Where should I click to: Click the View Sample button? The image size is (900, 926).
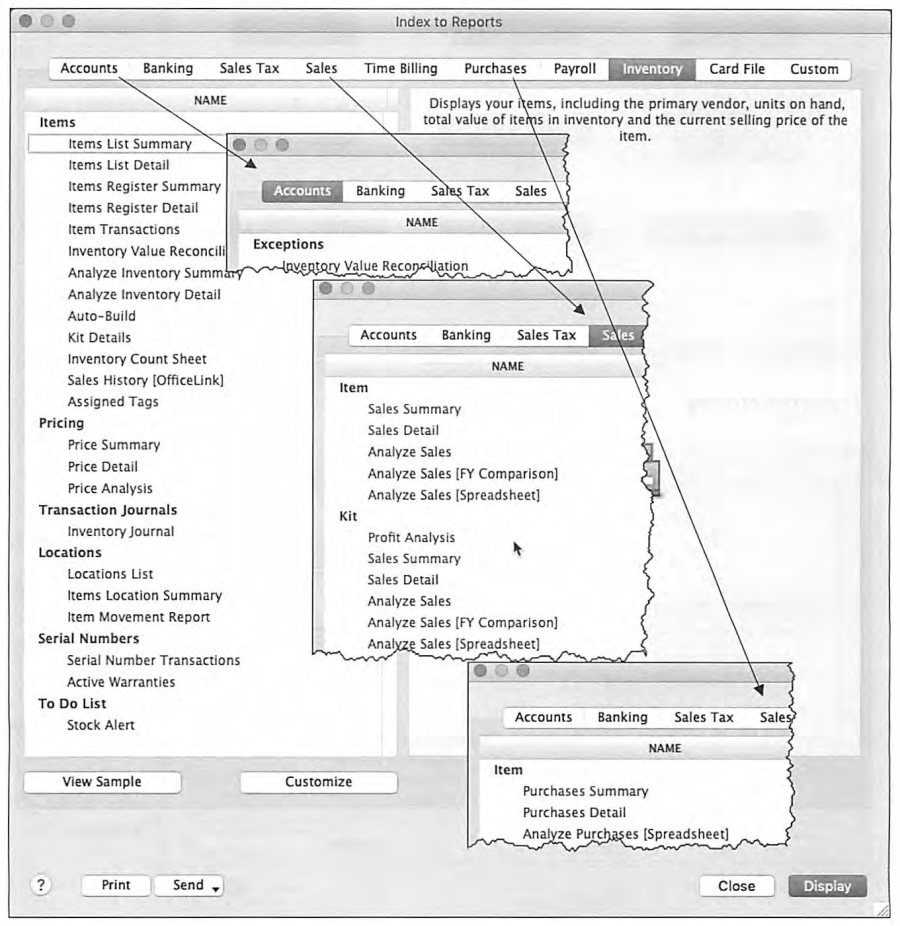click(102, 781)
